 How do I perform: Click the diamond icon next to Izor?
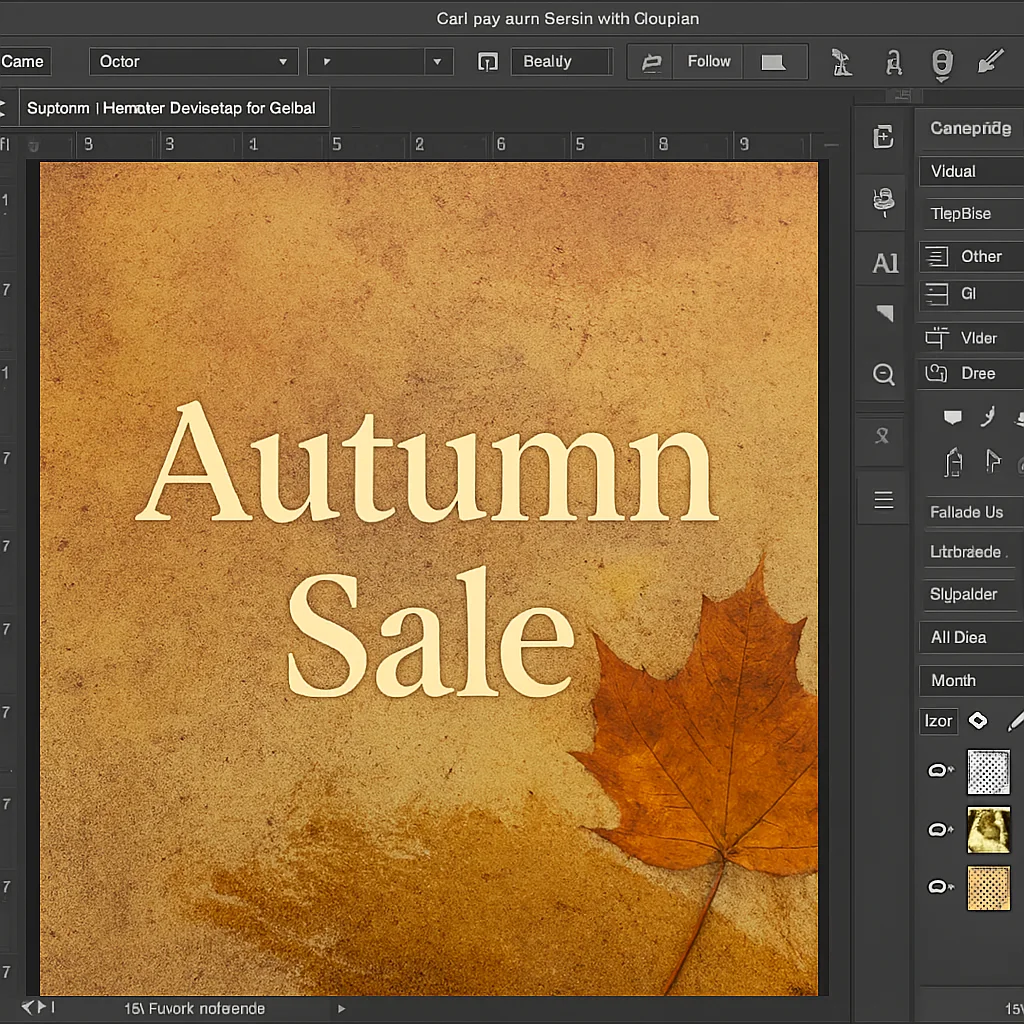(x=977, y=721)
